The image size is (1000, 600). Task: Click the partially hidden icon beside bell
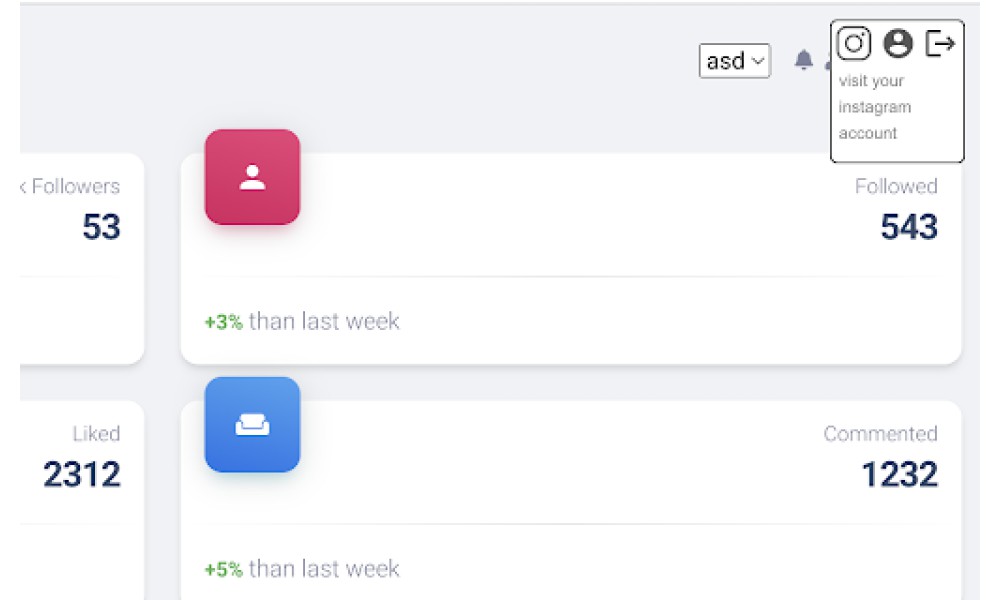827,62
